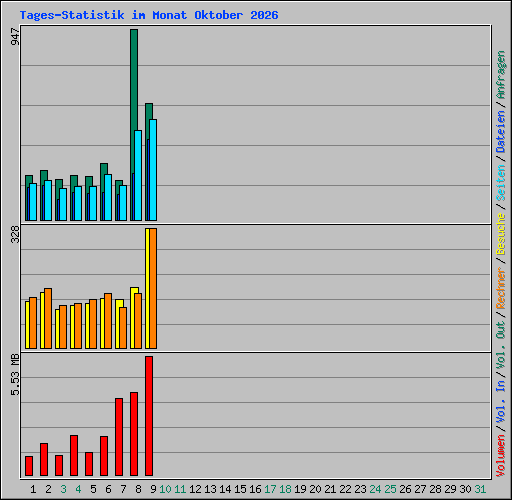Click the volume axis label 5.53 MB

(x=15, y=375)
